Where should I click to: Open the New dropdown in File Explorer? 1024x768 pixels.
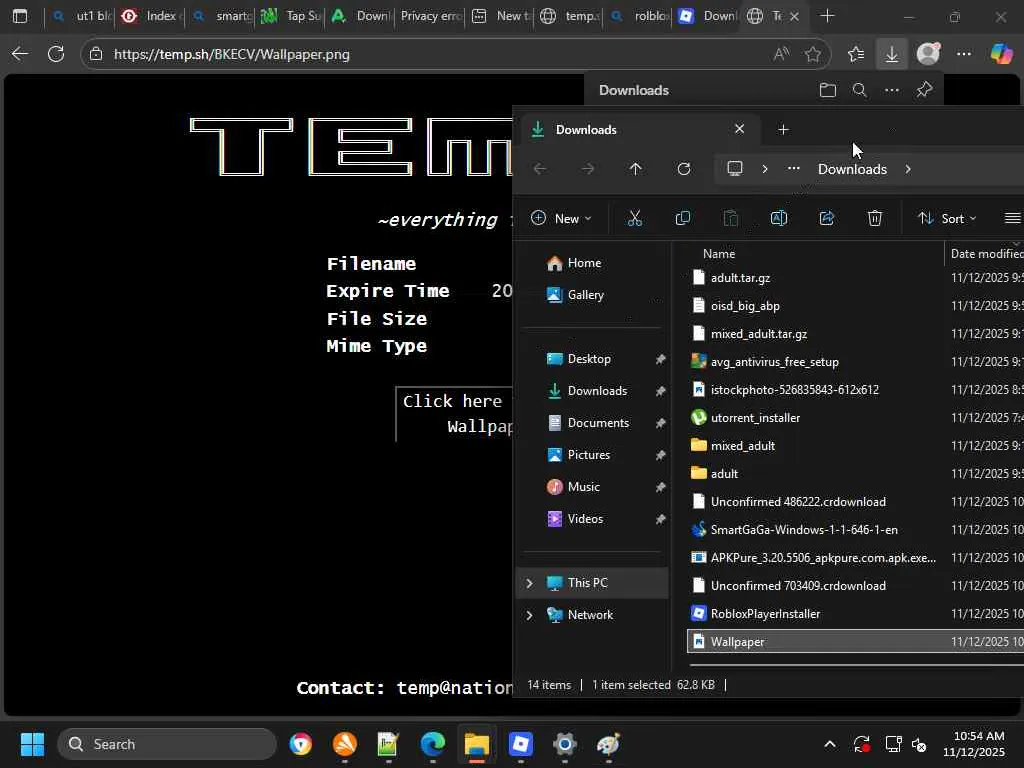pyautogui.click(x=561, y=218)
